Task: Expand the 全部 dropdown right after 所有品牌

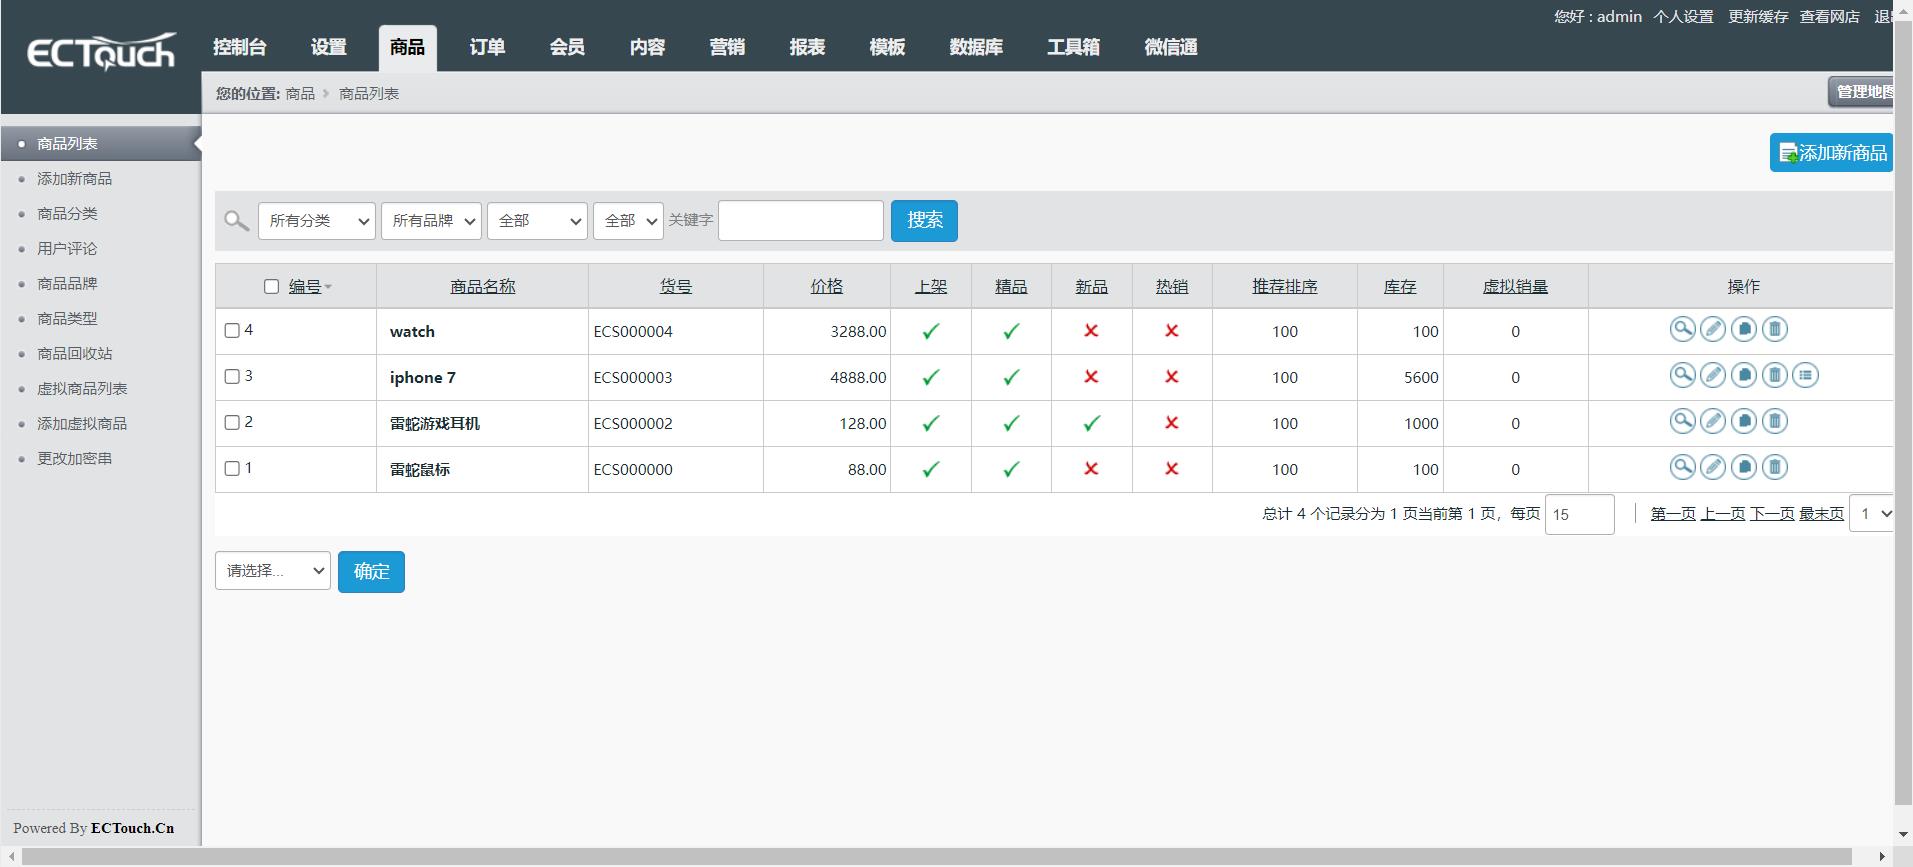Action: click(x=537, y=221)
